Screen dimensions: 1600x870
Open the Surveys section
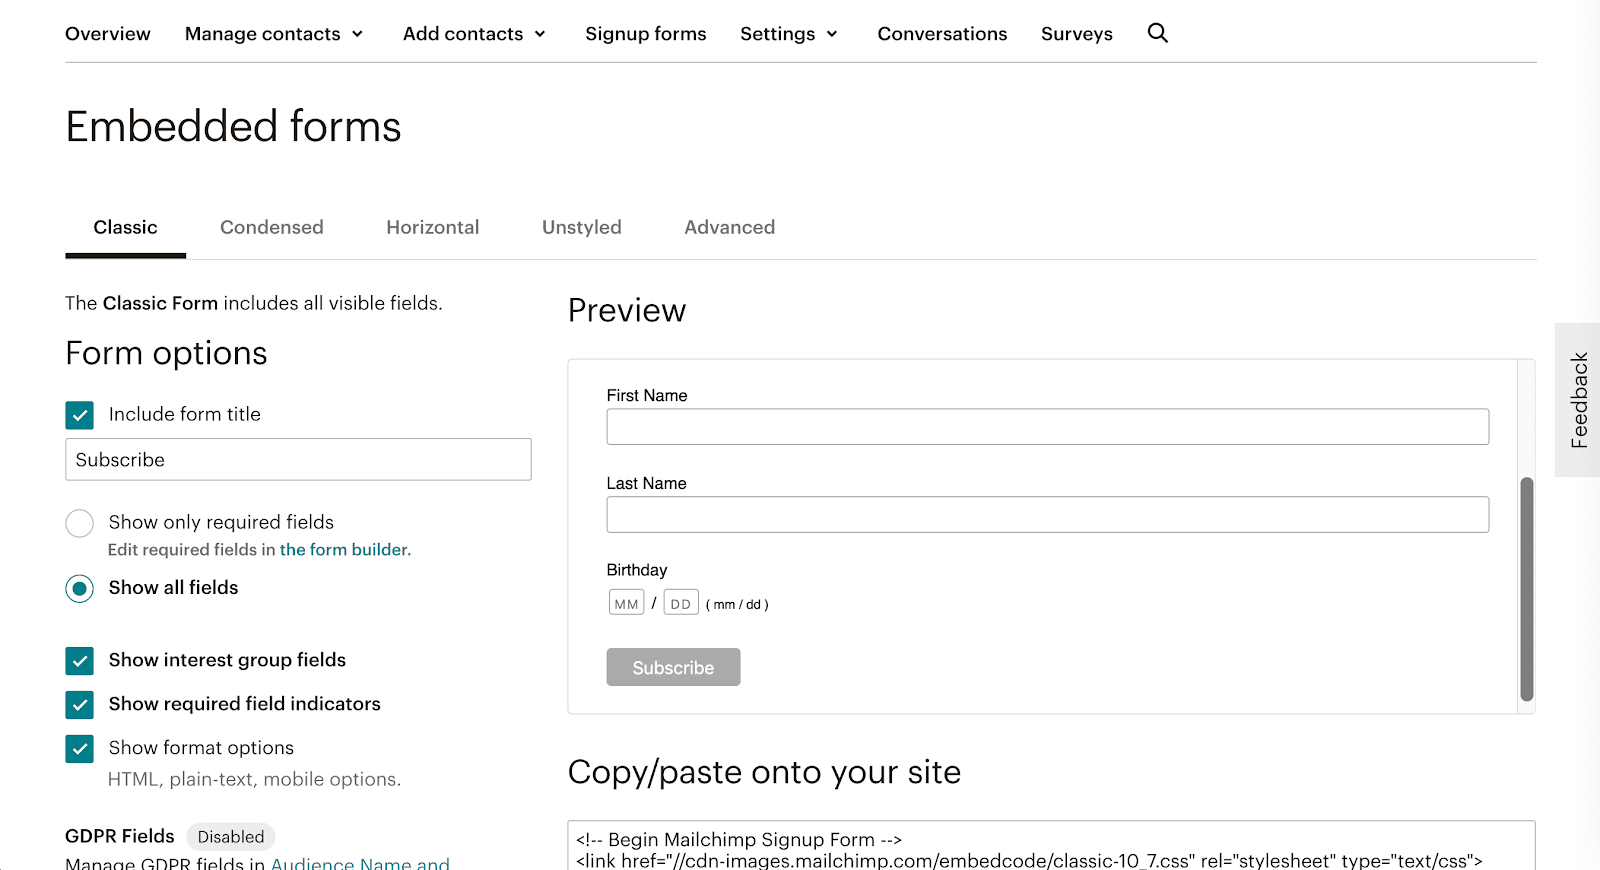(x=1077, y=34)
